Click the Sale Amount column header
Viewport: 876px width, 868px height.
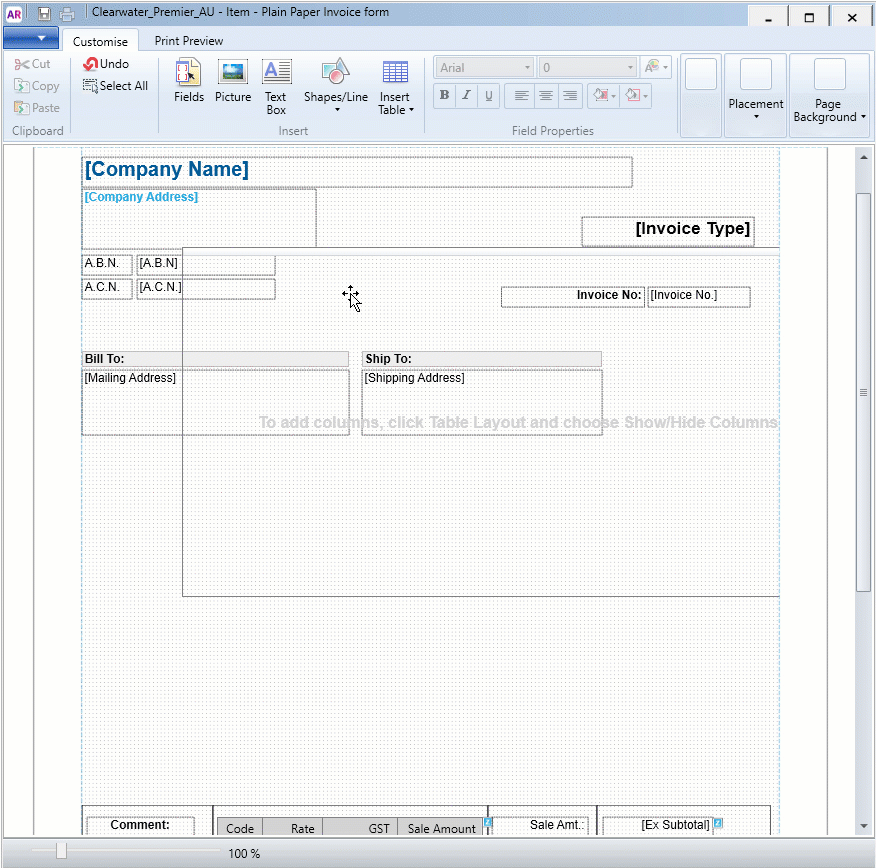[441, 828]
